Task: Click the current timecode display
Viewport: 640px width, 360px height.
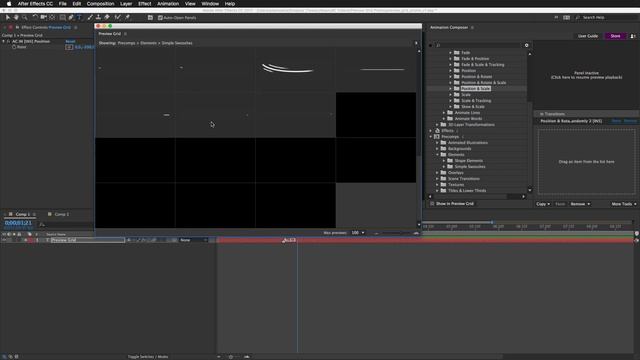Action: click(18, 223)
